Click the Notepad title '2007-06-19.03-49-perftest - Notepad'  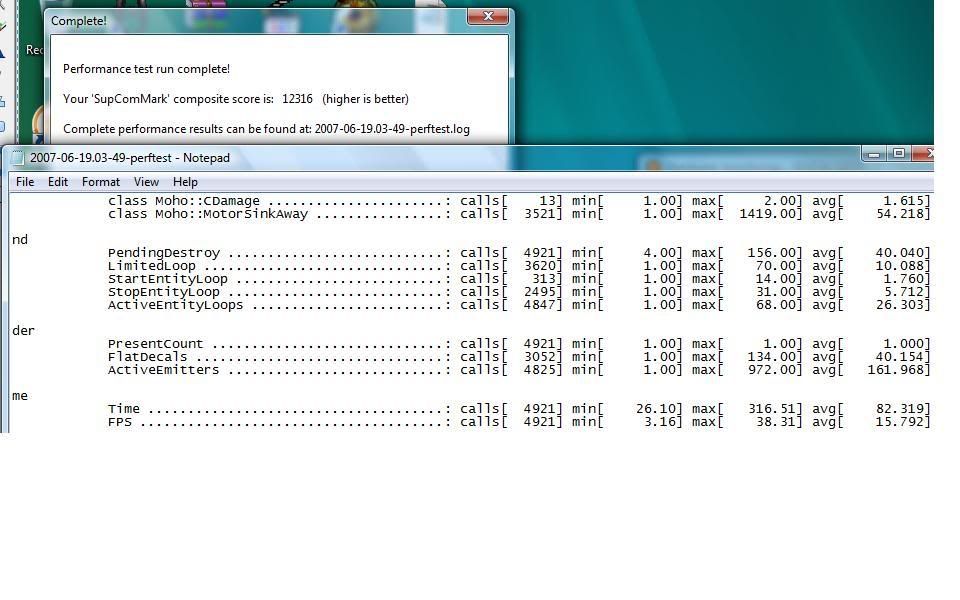130,158
